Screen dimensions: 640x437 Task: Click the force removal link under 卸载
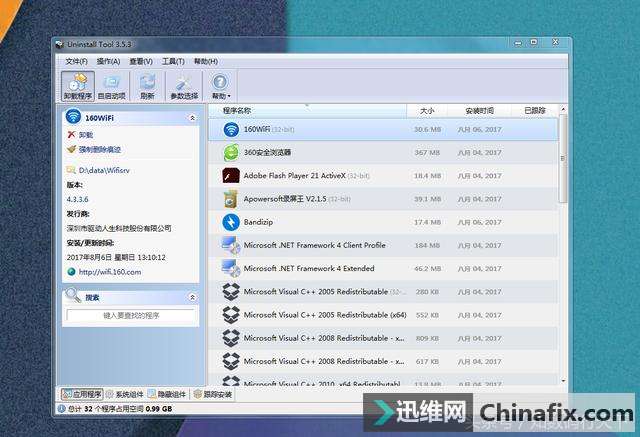point(100,149)
